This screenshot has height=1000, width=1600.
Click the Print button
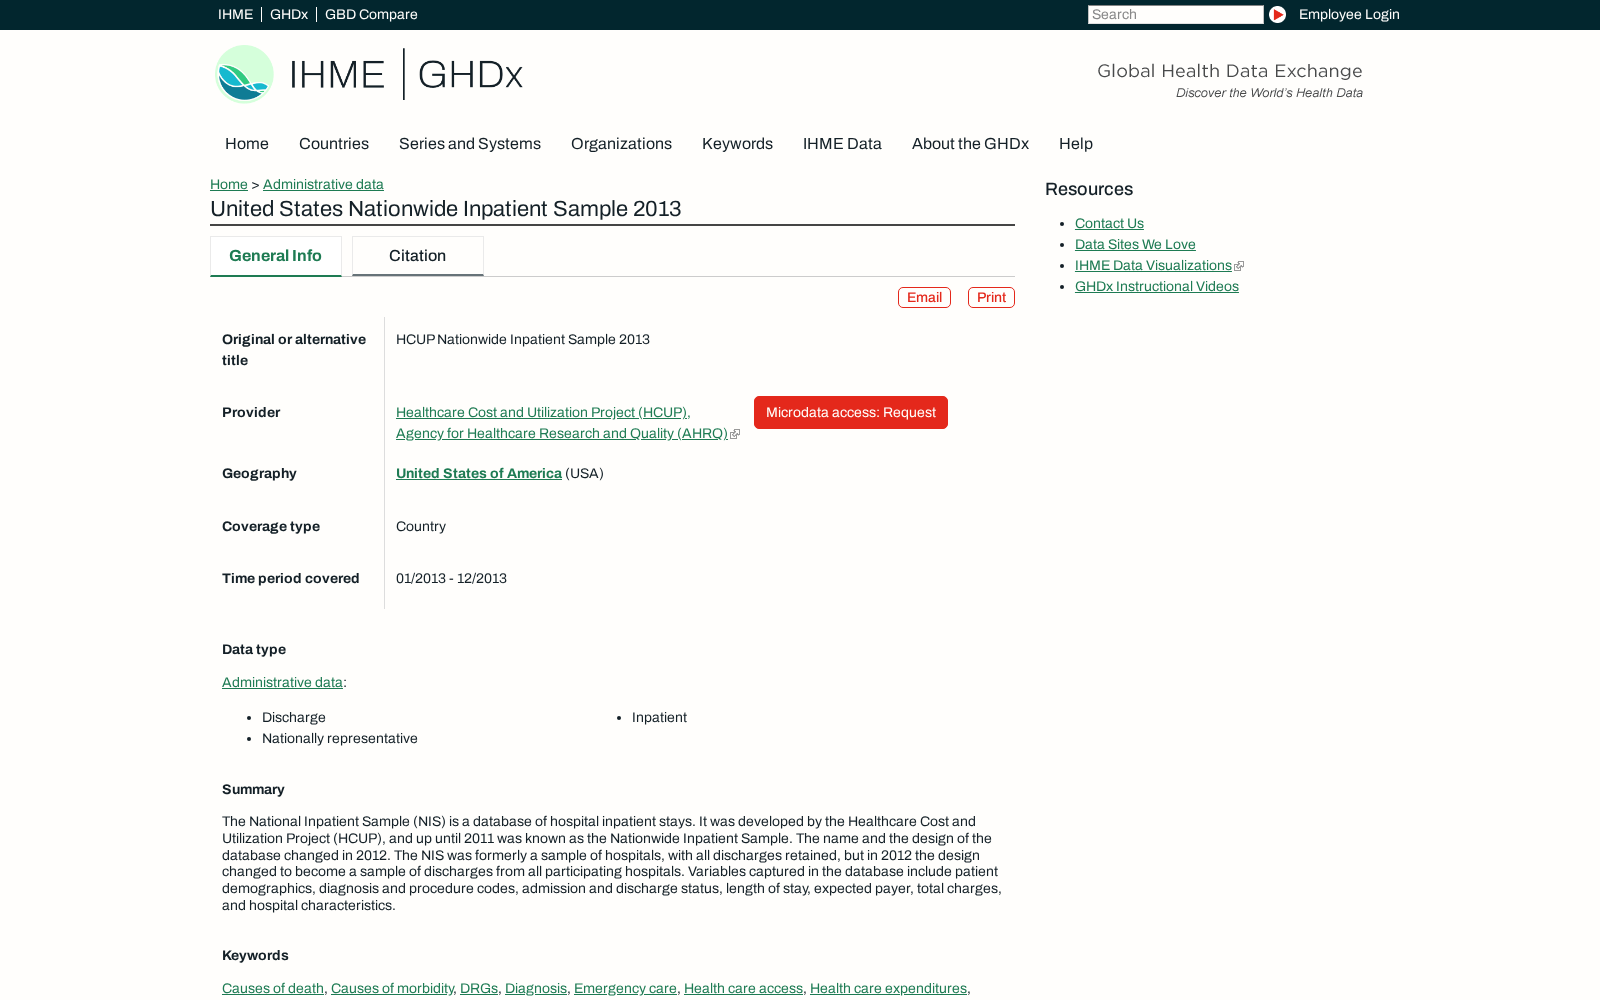tap(991, 297)
